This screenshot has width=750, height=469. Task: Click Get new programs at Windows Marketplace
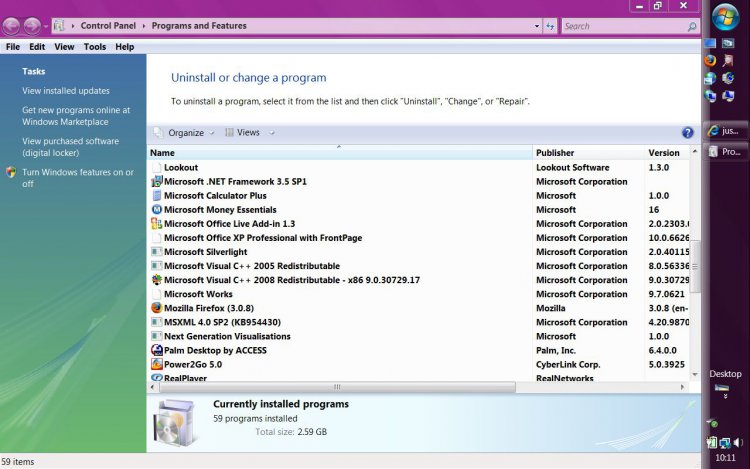pos(76,116)
